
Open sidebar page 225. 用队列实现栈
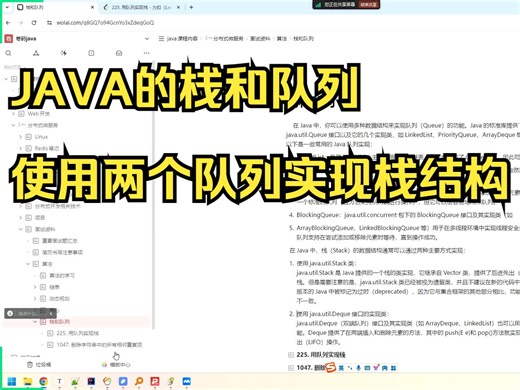pos(77,333)
